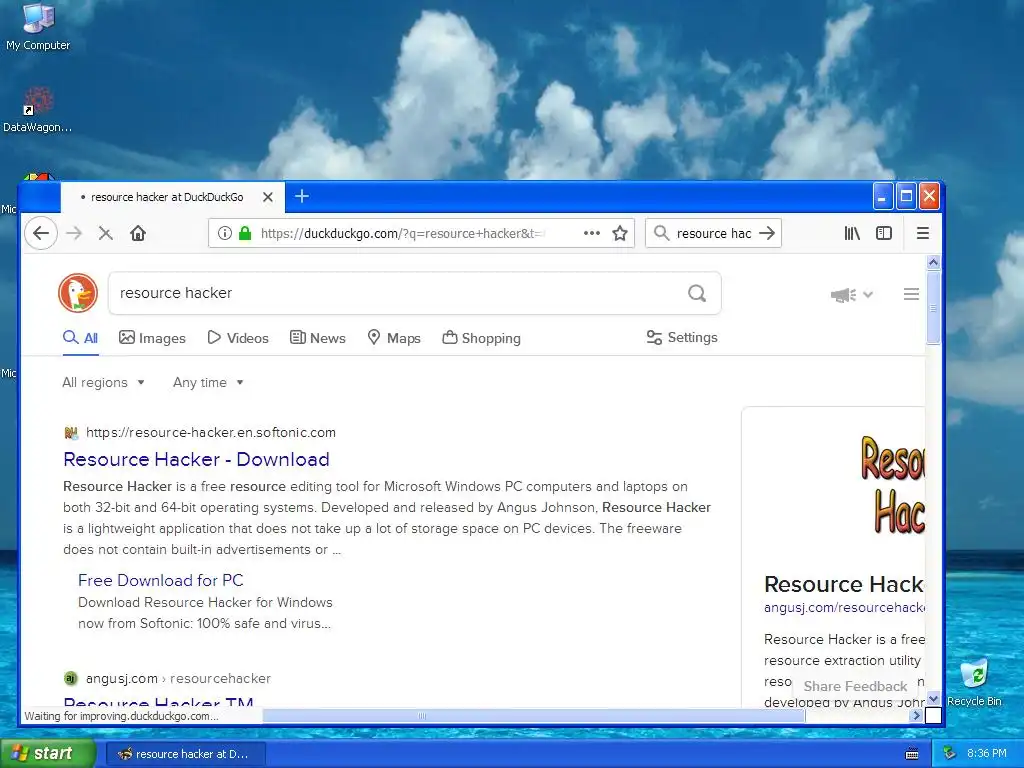The height and width of the screenshot is (768, 1024).
Task: Click the horizontal scrollbar thumb
Action: [534, 716]
